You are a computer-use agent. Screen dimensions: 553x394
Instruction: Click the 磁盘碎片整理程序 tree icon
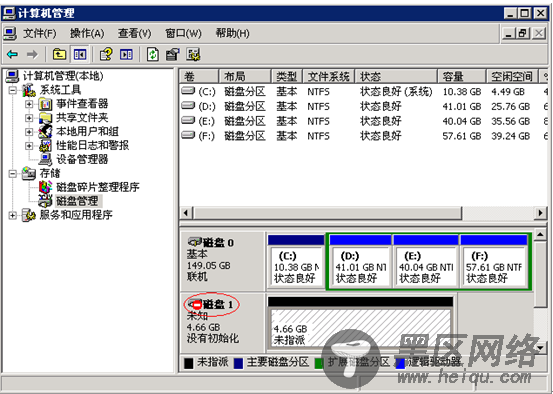click(x=45, y=187)
